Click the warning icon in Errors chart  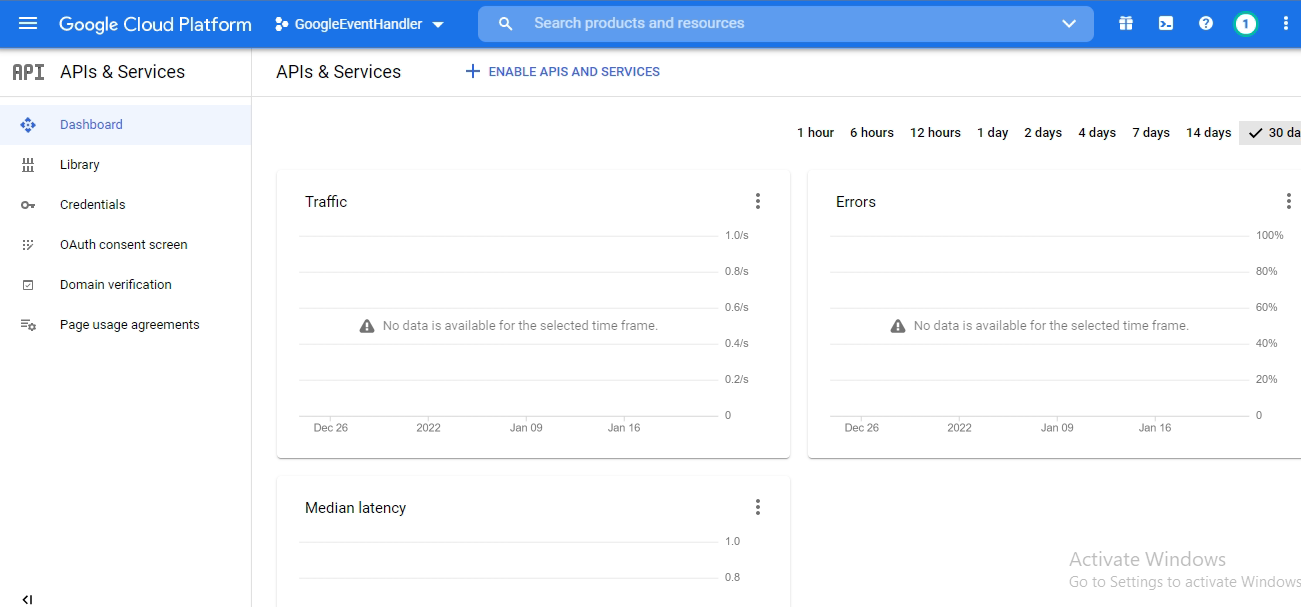[x=898, y=326]
